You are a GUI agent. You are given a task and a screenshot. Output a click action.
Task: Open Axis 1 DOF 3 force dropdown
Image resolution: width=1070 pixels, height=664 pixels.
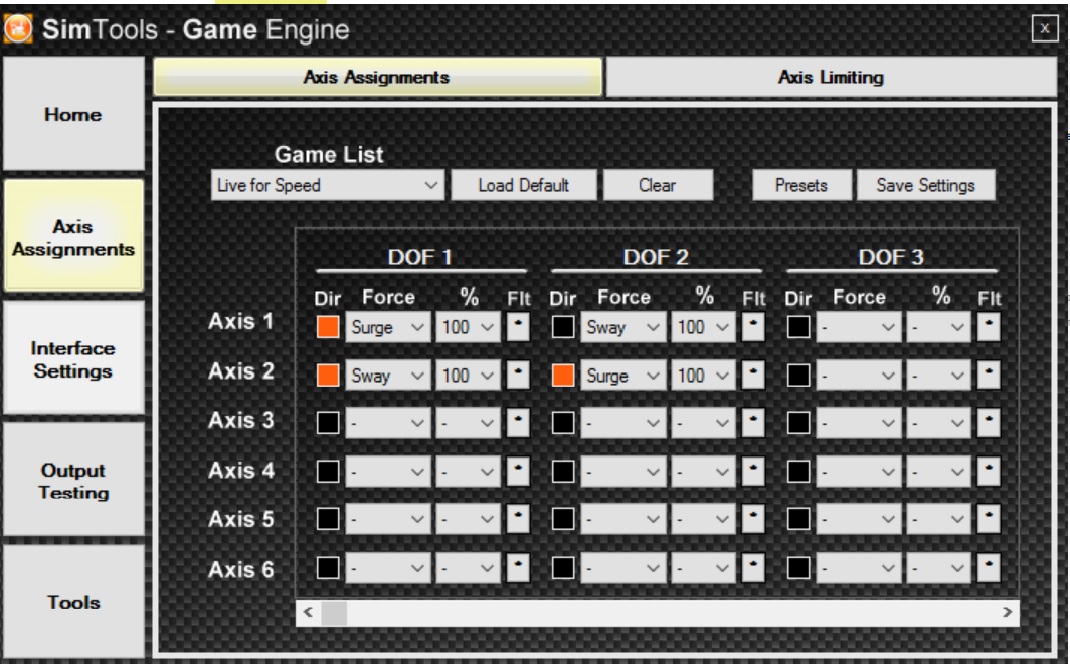pos(858,327)
